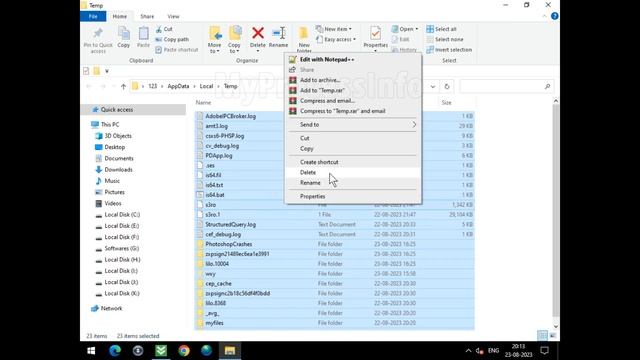Open the Quick Access Toolbar customize arrow

click(x=107, y=71)
